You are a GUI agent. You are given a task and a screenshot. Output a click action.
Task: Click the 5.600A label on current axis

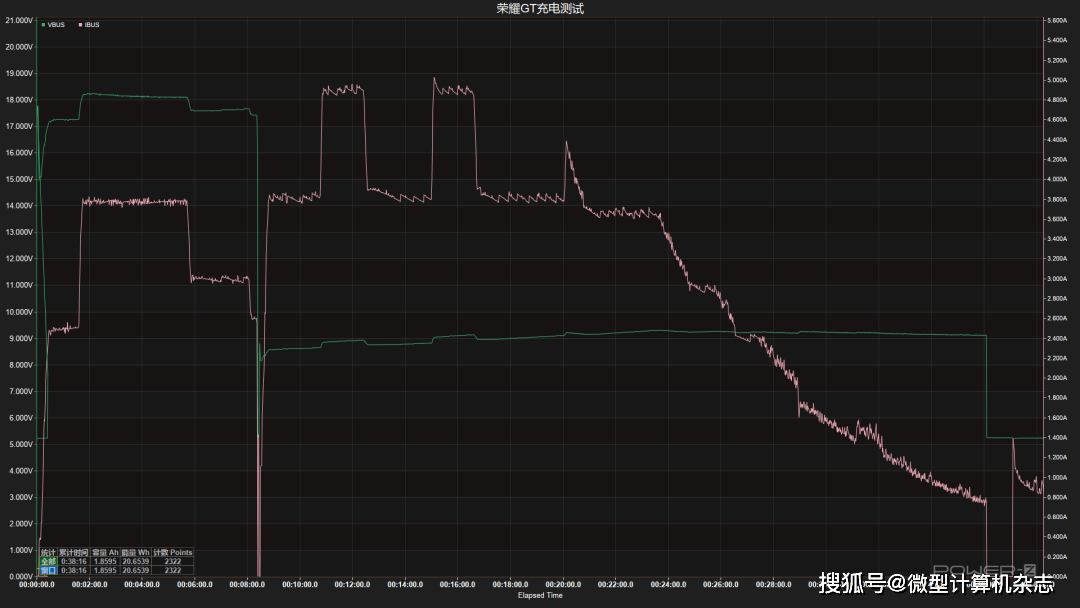point(1057,21)
